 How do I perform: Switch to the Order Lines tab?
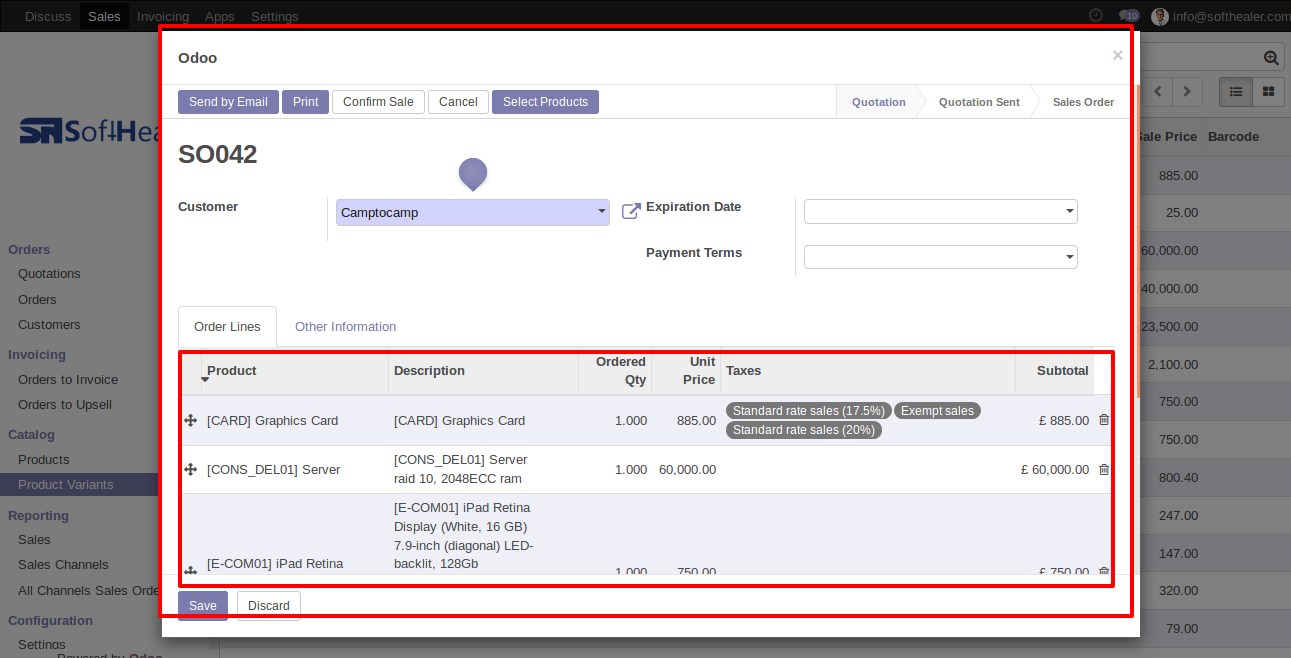click(x=227, y=327)
